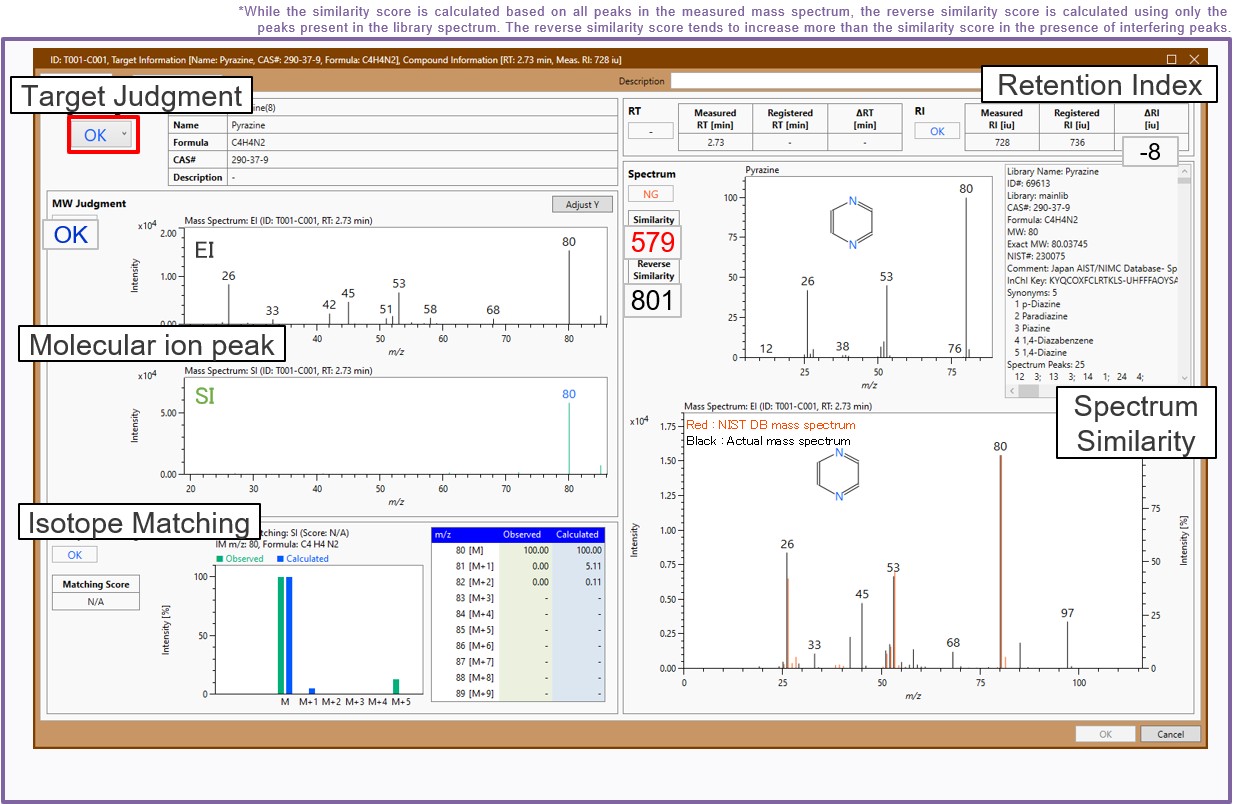This screenshot has width=1233, height=804.
Task: Click the Observed column header
Action: pos(521,534)
